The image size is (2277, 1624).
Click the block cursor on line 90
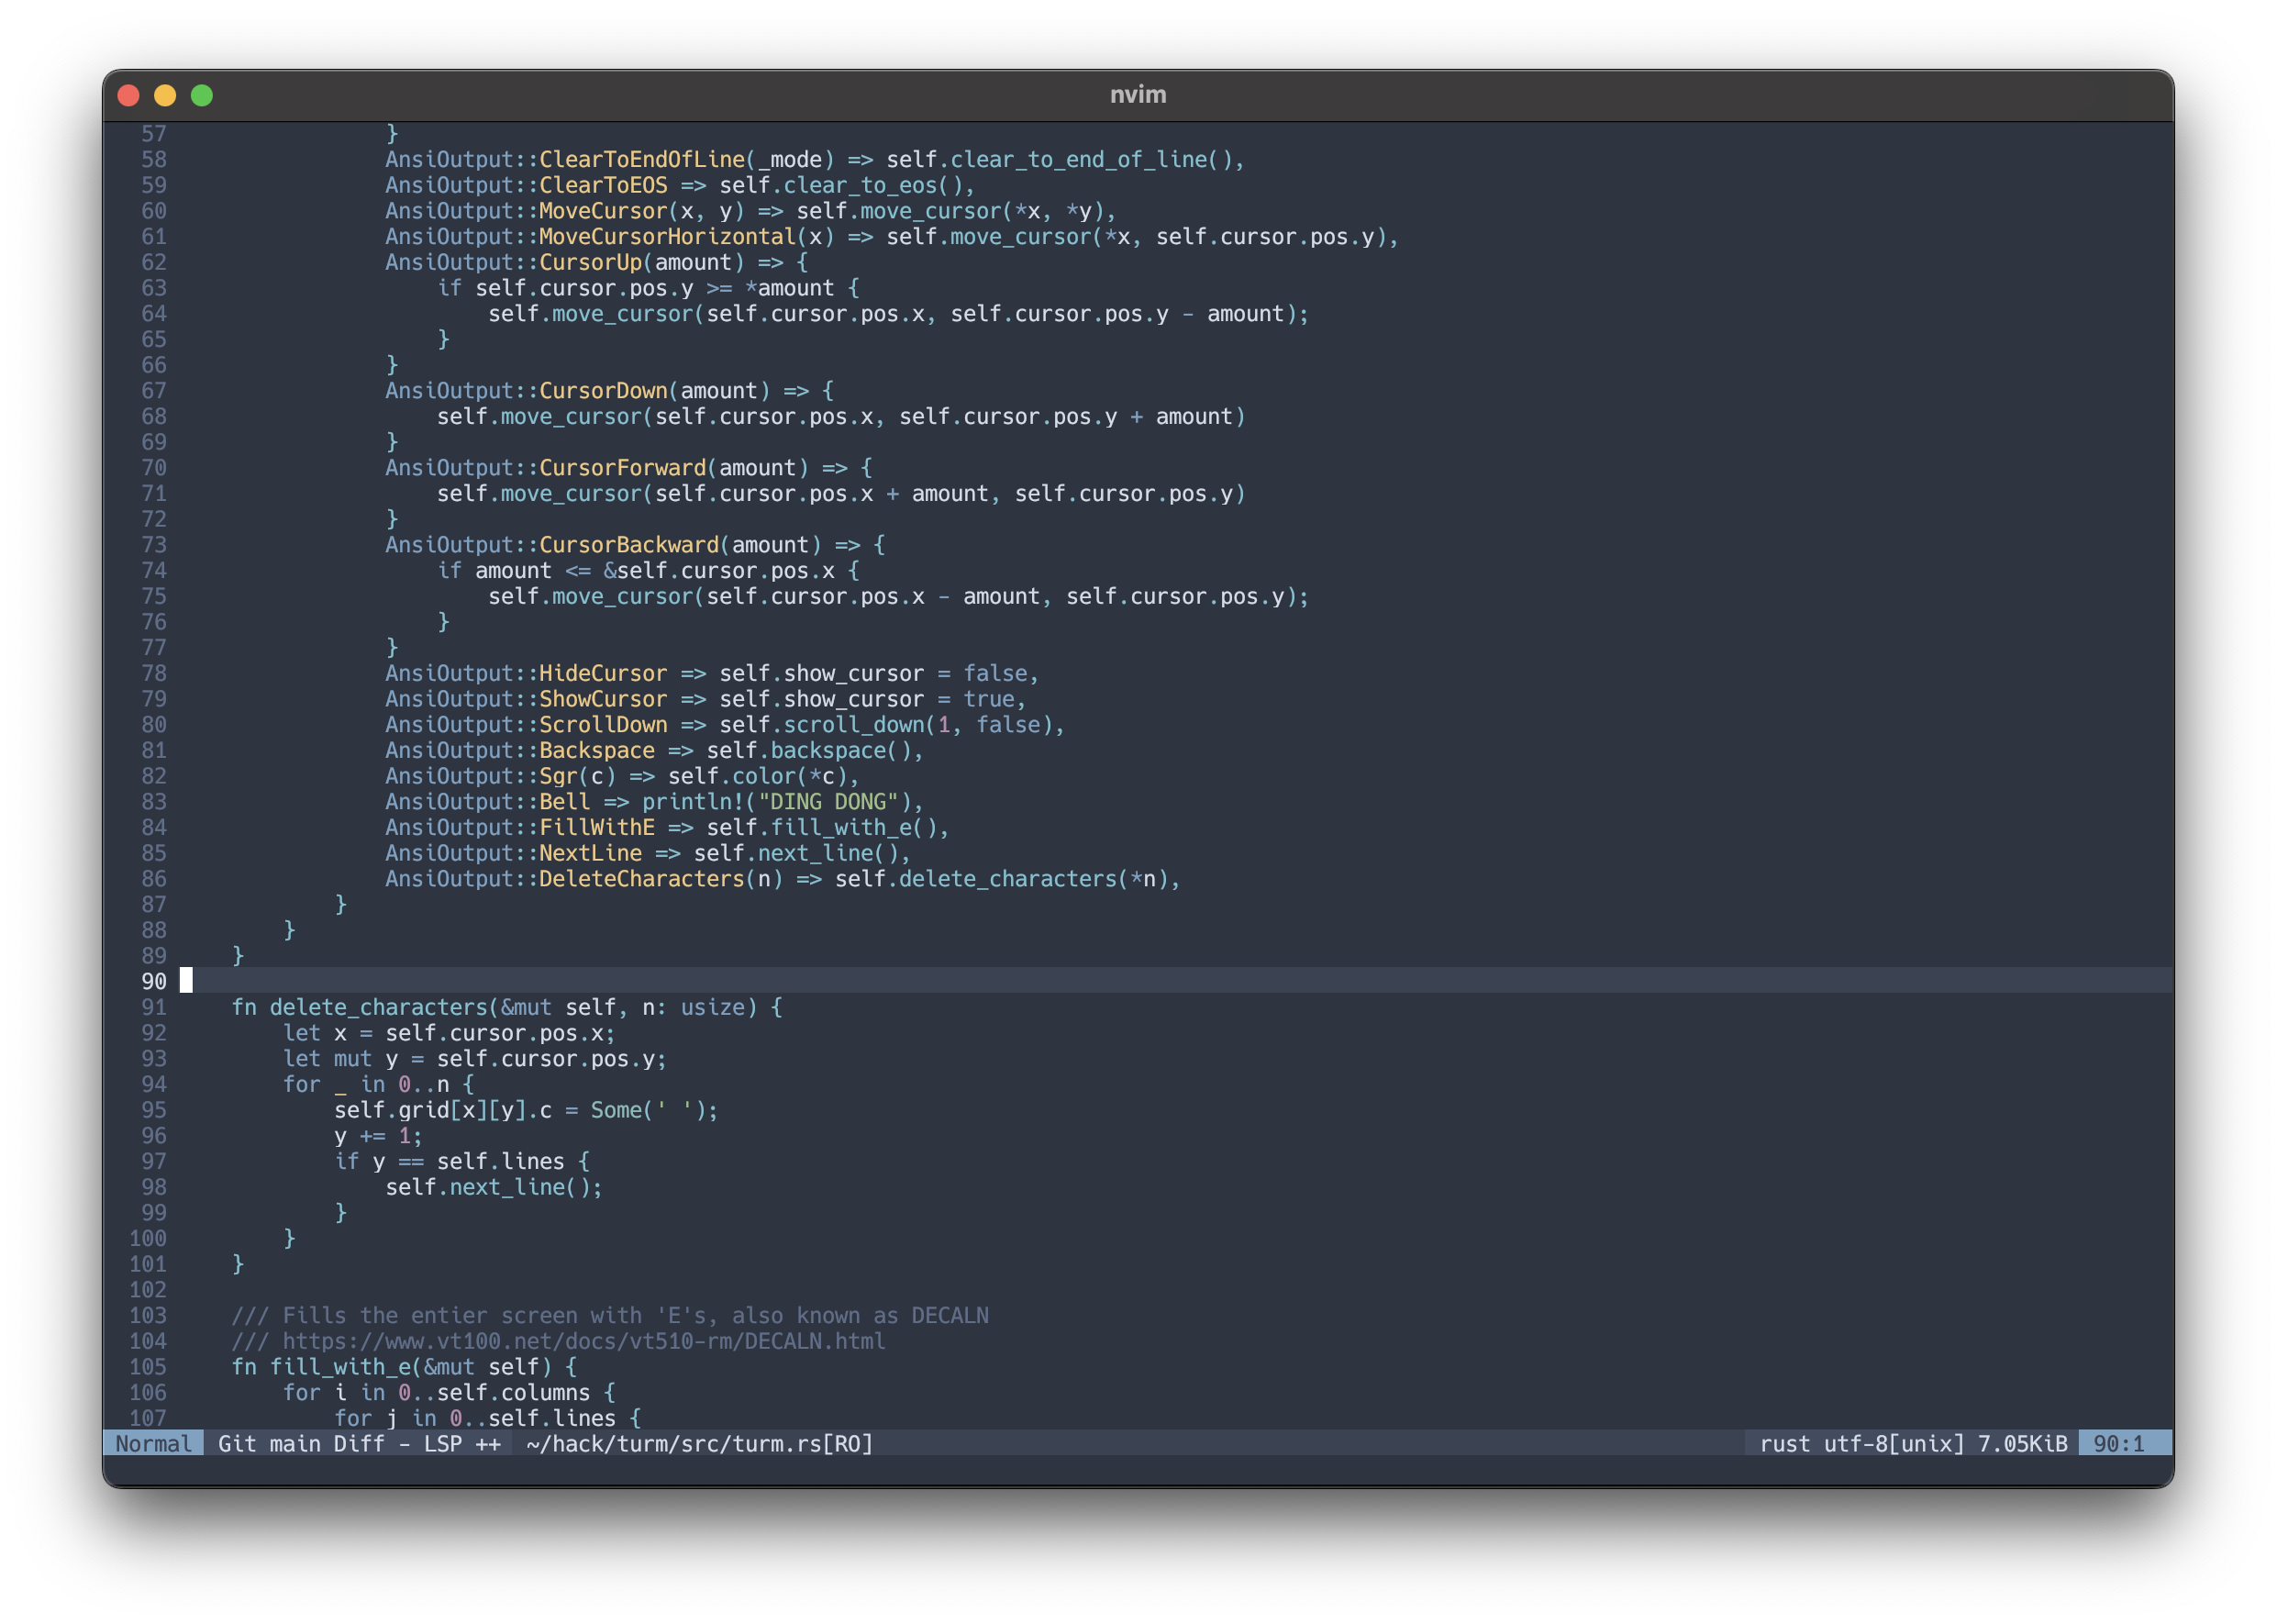click(x=186, y=981)
